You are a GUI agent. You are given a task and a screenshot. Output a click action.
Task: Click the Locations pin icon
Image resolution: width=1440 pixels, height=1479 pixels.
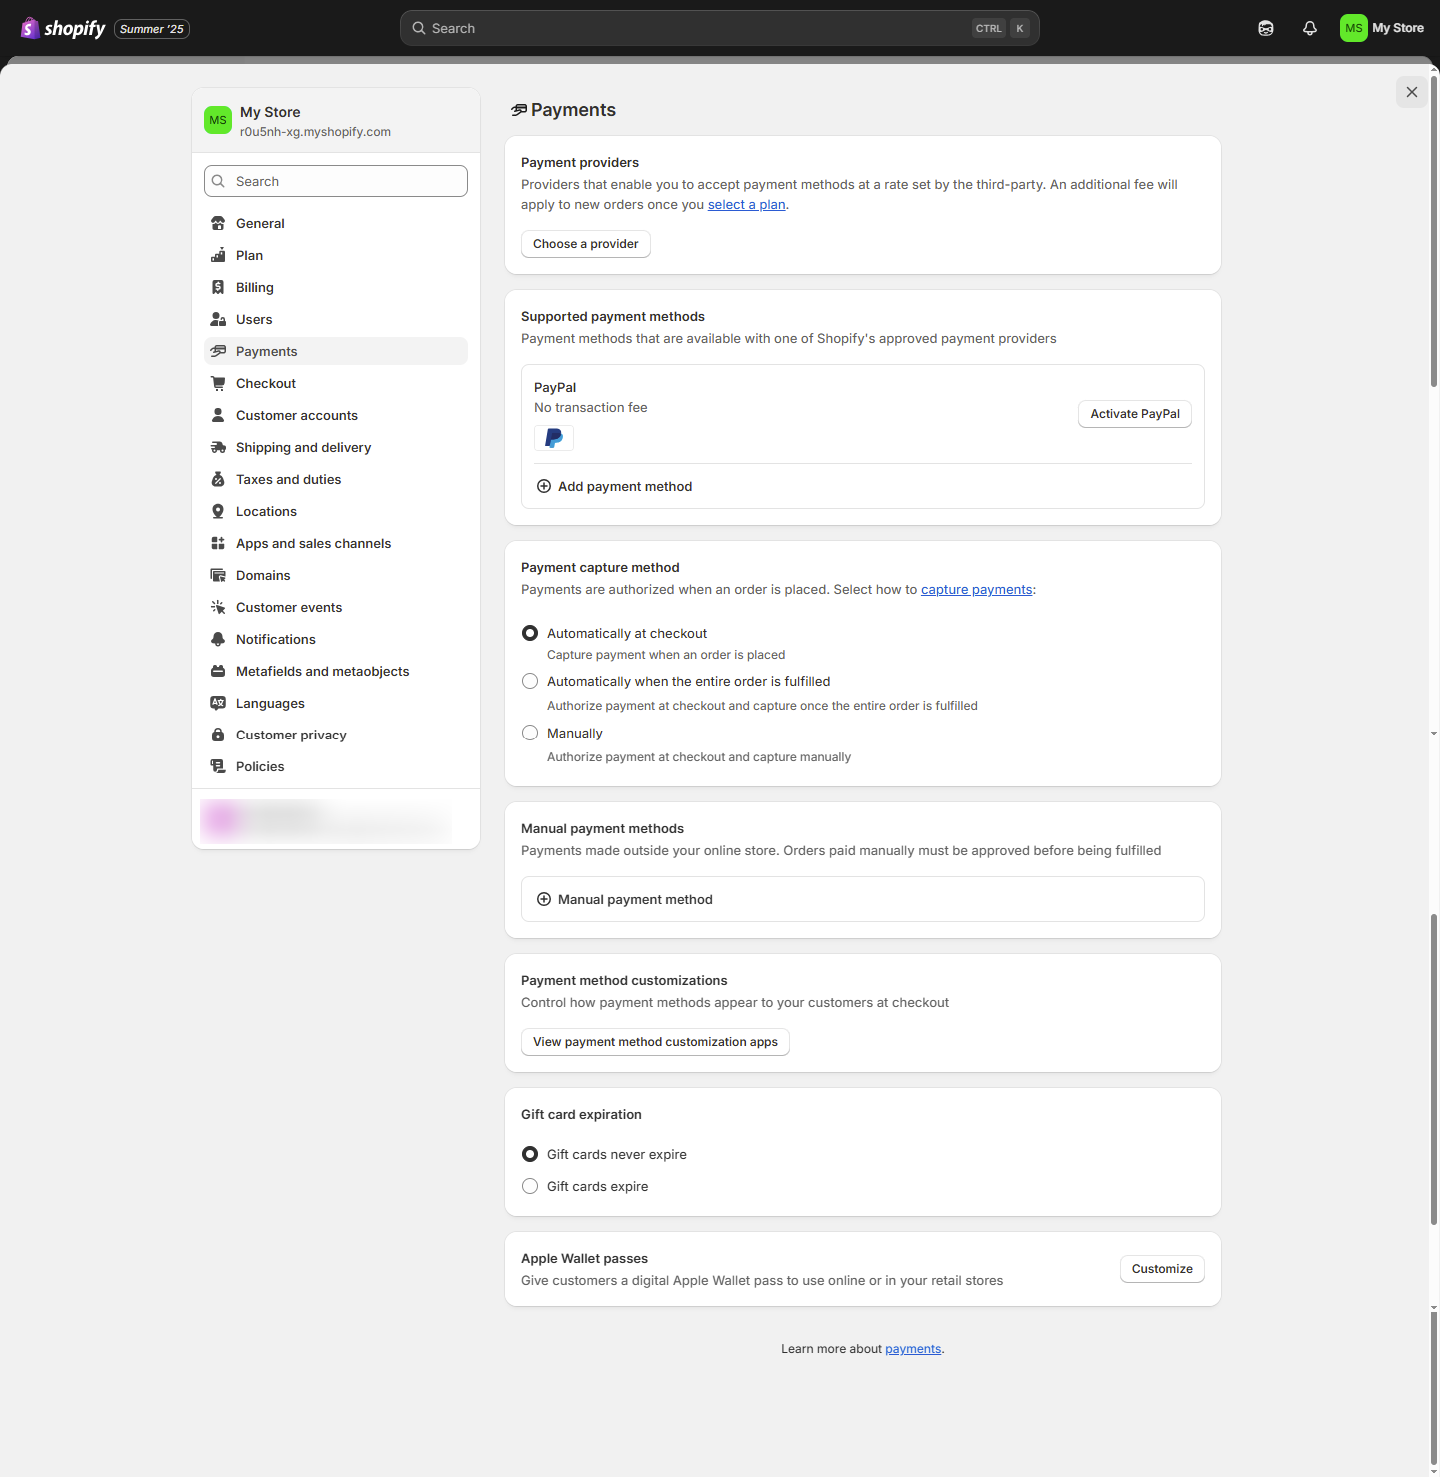[218, 511]
